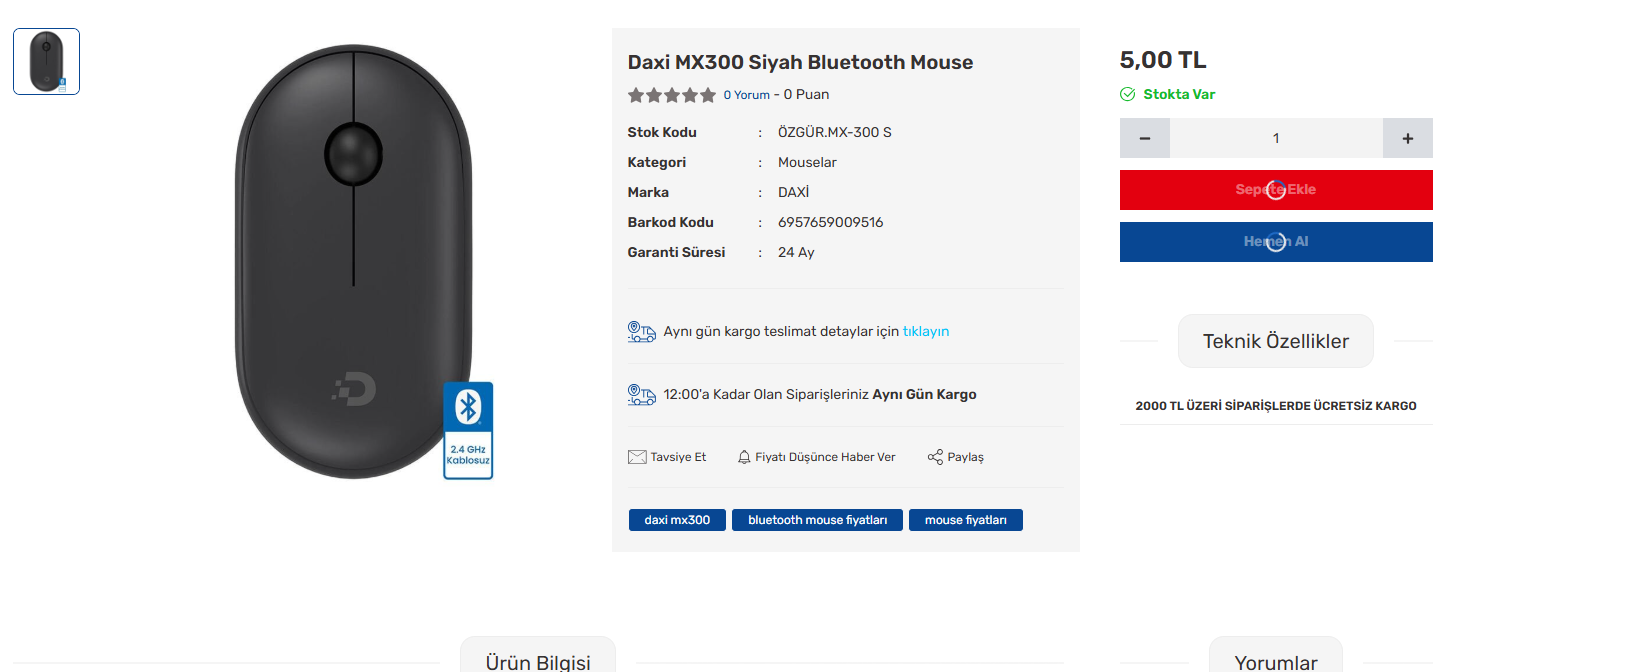Click the truck icon next to 12:00'a Kadar
Image resolution: width=1632 pixels, height=672 pixels.
coord(642,394)
